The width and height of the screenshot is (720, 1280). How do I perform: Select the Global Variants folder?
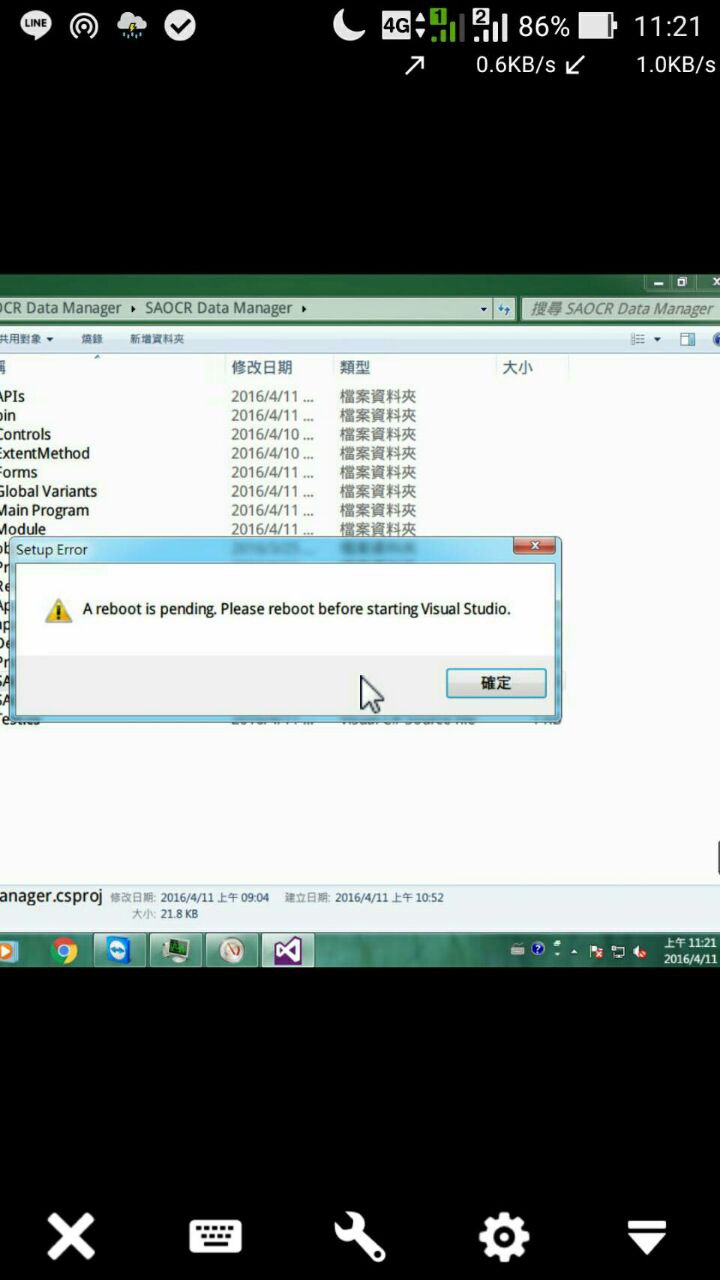pyautogui.click(x=48, y=491)
